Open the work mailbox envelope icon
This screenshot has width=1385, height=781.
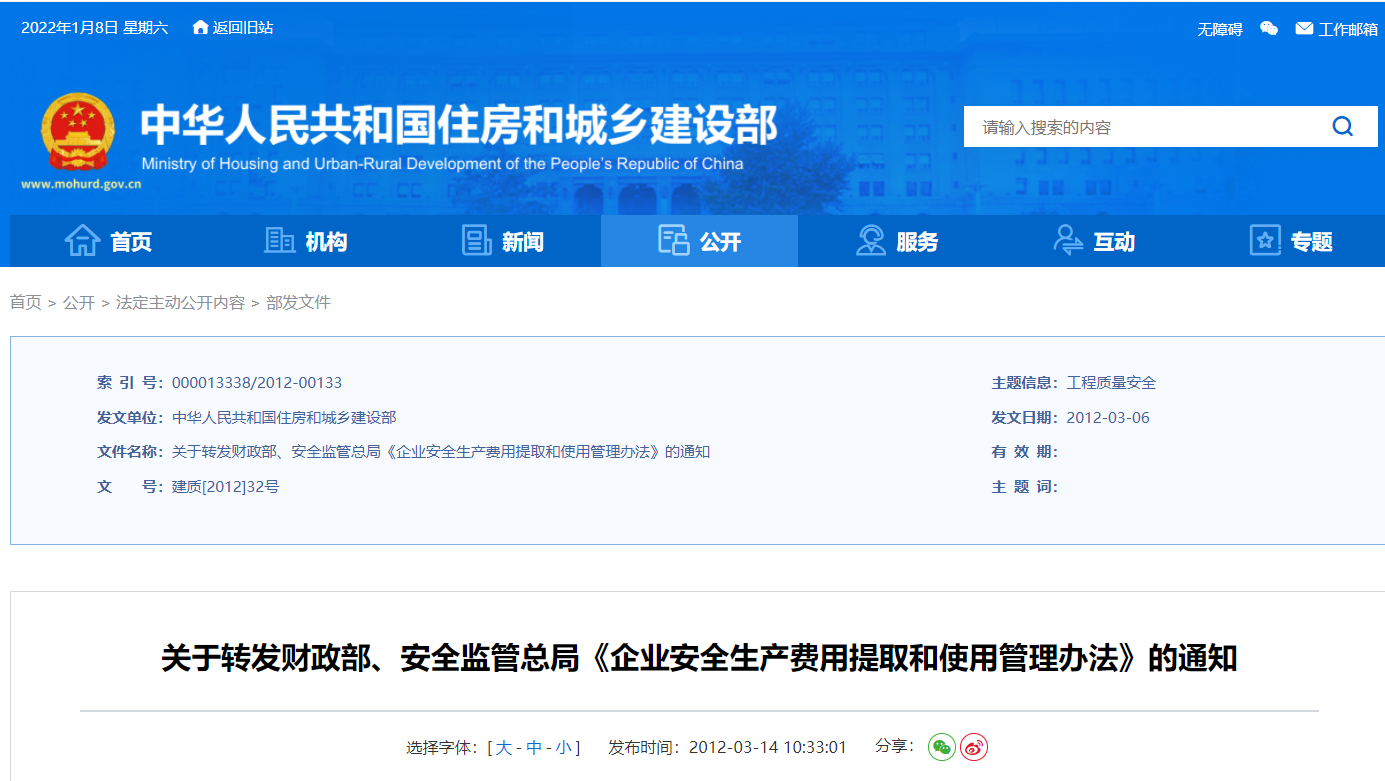click(x=1304, y=28)
